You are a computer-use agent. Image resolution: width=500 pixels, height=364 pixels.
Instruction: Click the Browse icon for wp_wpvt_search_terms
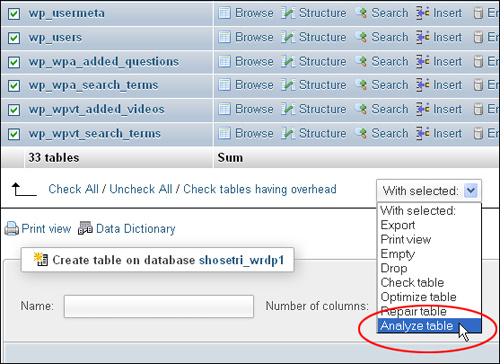224,133
